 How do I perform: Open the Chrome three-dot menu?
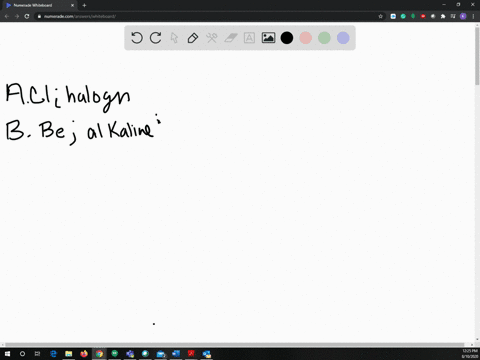[473, 16]
